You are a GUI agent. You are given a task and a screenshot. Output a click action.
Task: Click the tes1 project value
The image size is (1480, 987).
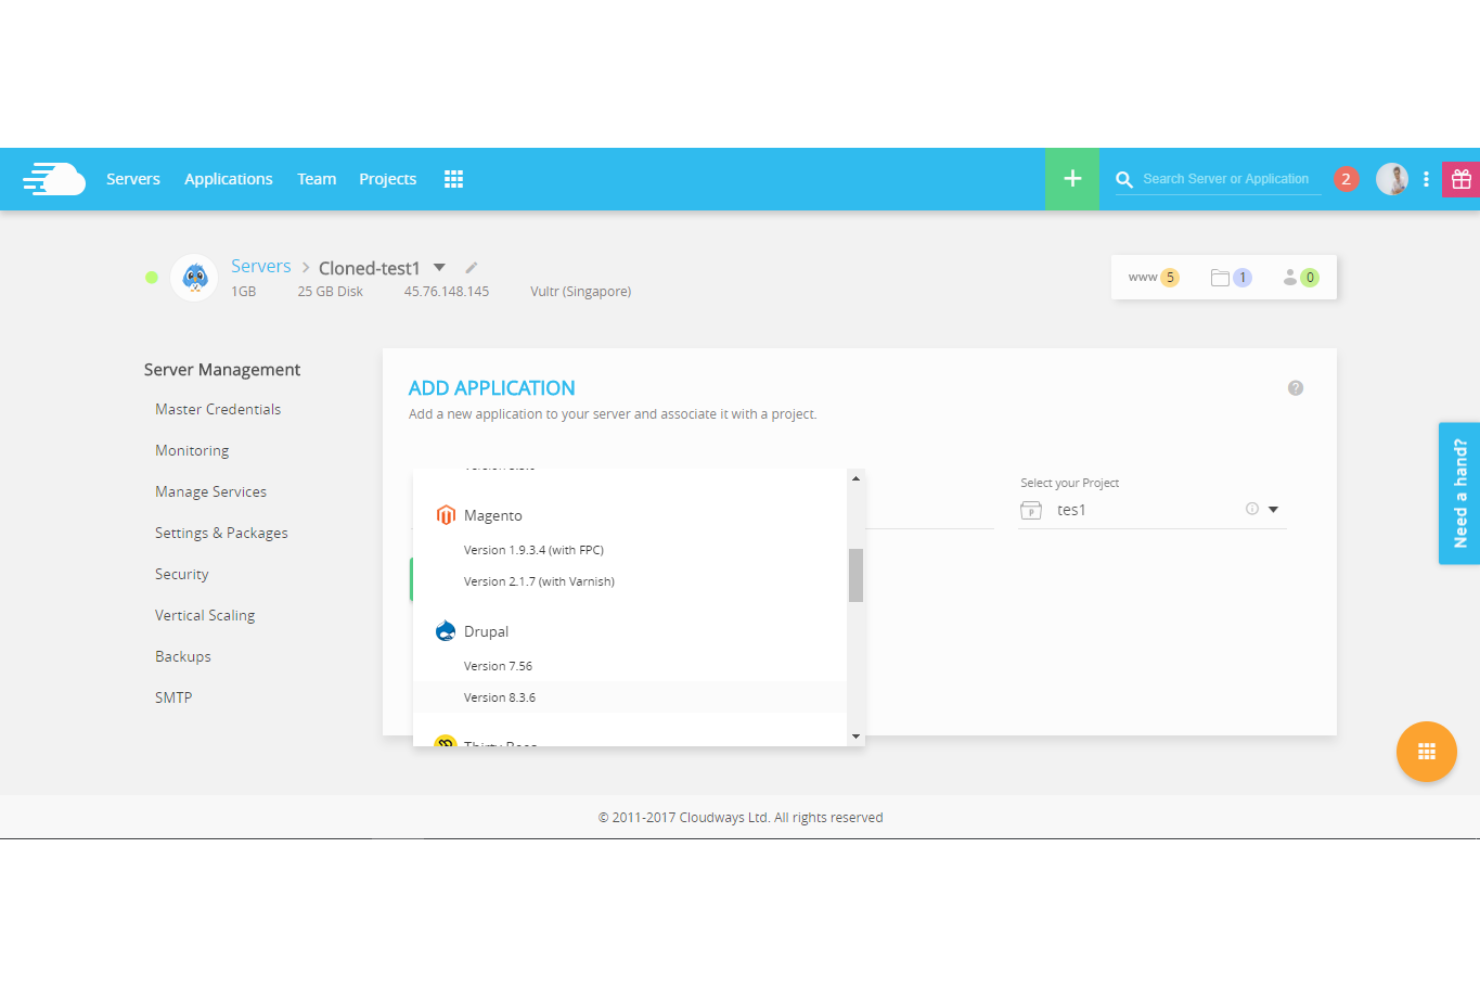(1071, 510)
